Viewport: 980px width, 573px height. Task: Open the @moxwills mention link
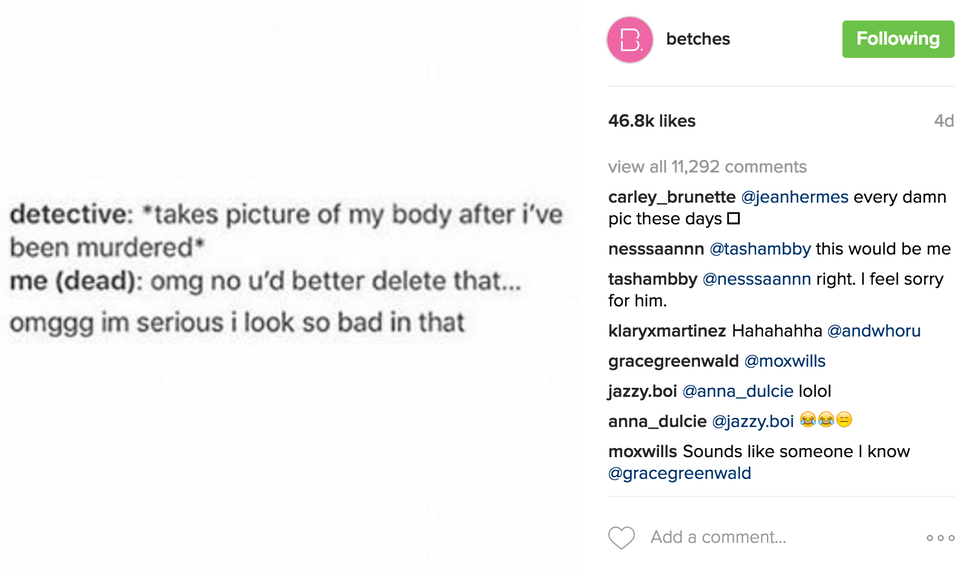(785, 361)
